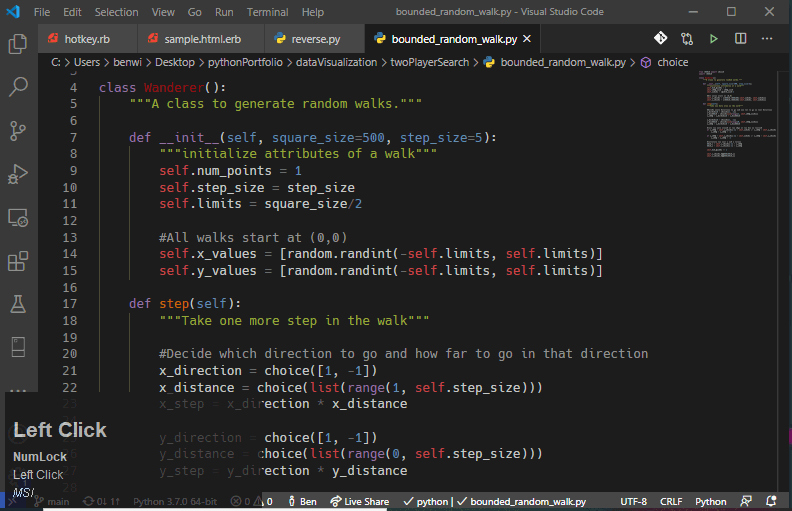Open the editor More Actions ellipsis
This screenshot has height=511, width=792.
click(x=767, y=38)
